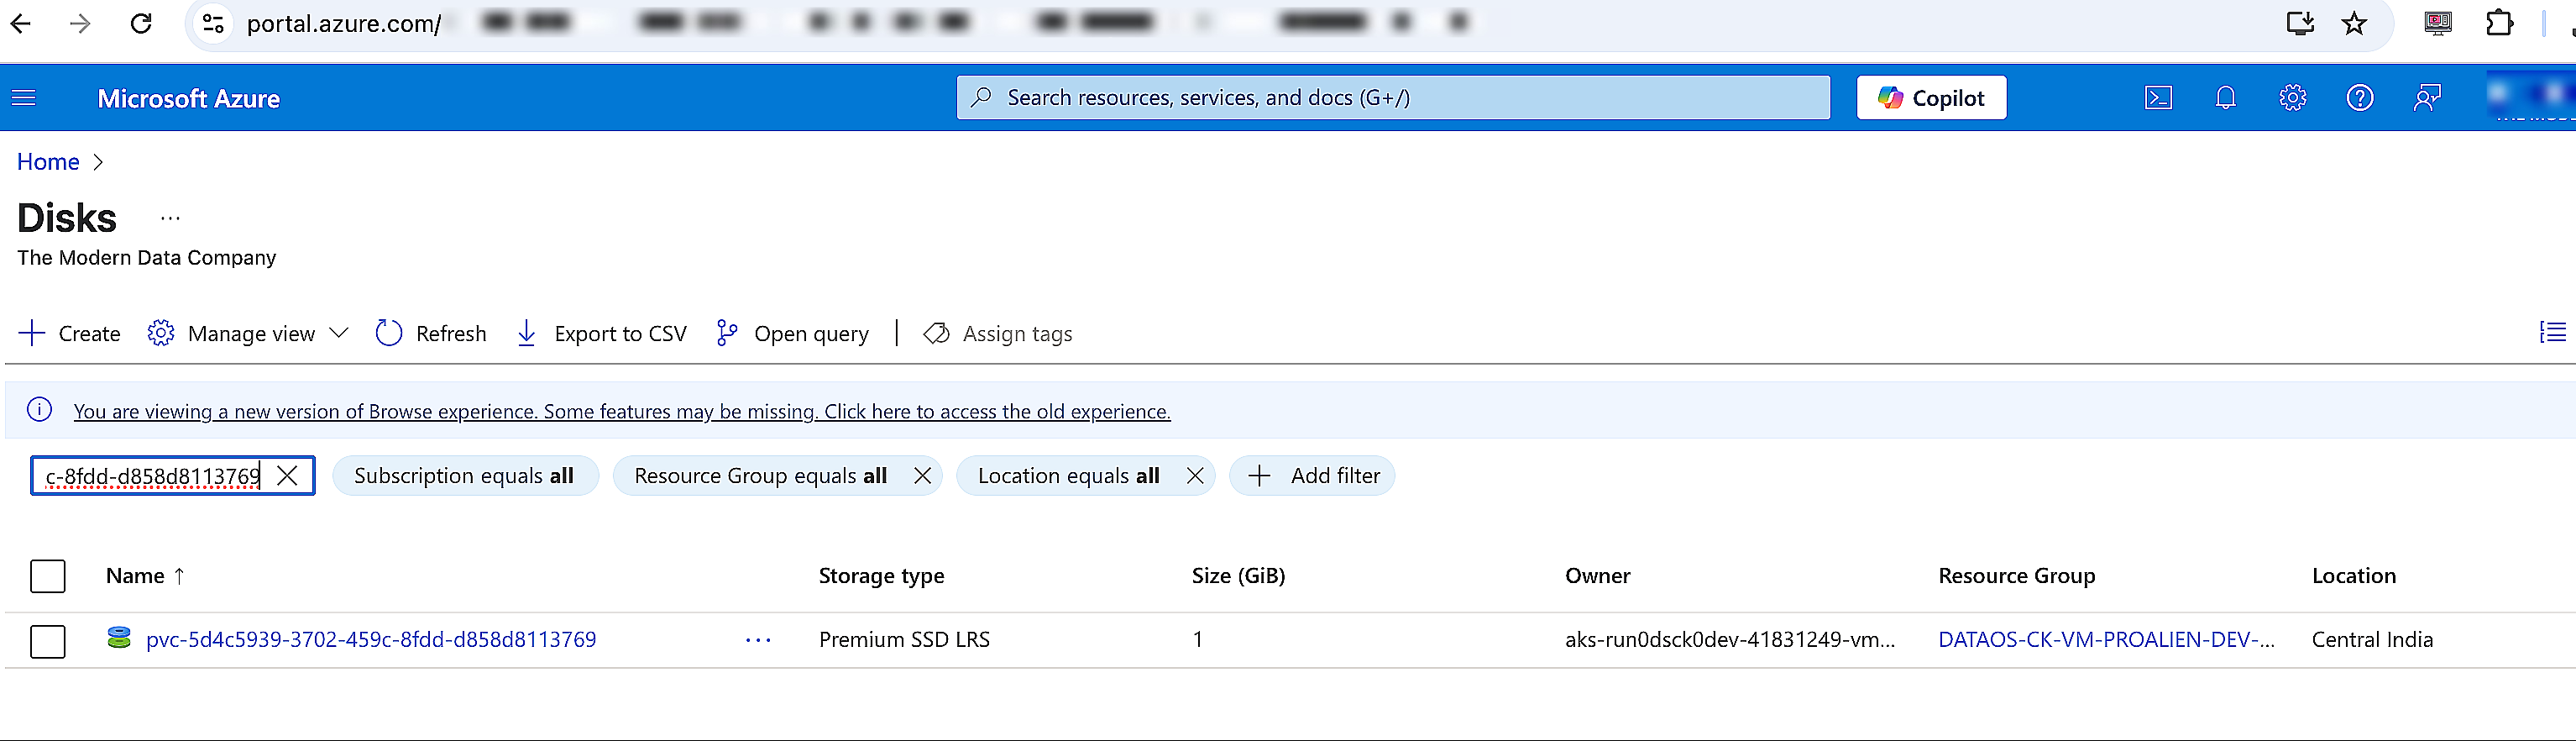Screen dimensions: 2576x741
Task: Open portal settings gear
Action: point(2292,98)
